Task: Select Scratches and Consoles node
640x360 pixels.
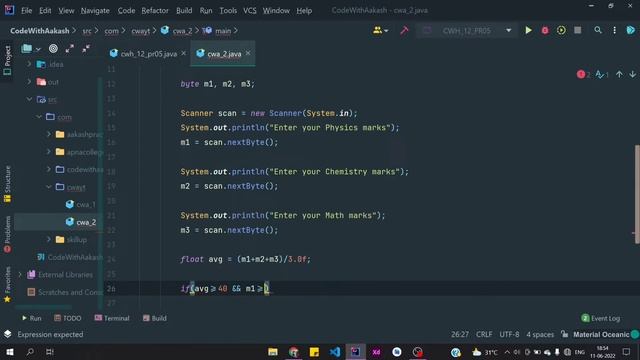Action: click(65, 292)
